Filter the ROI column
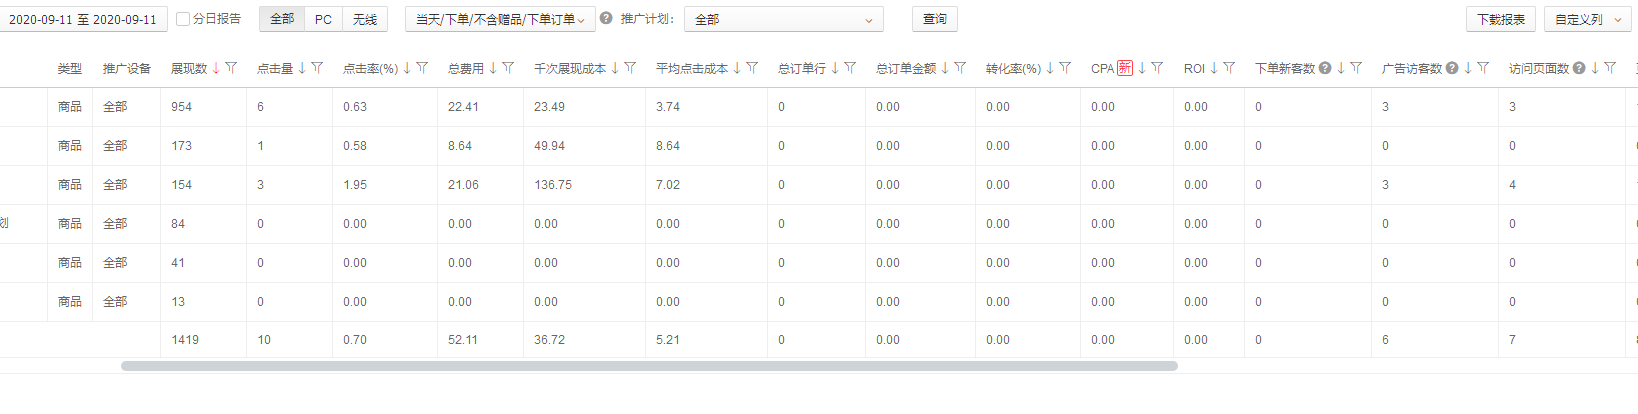 [1229, 68]
